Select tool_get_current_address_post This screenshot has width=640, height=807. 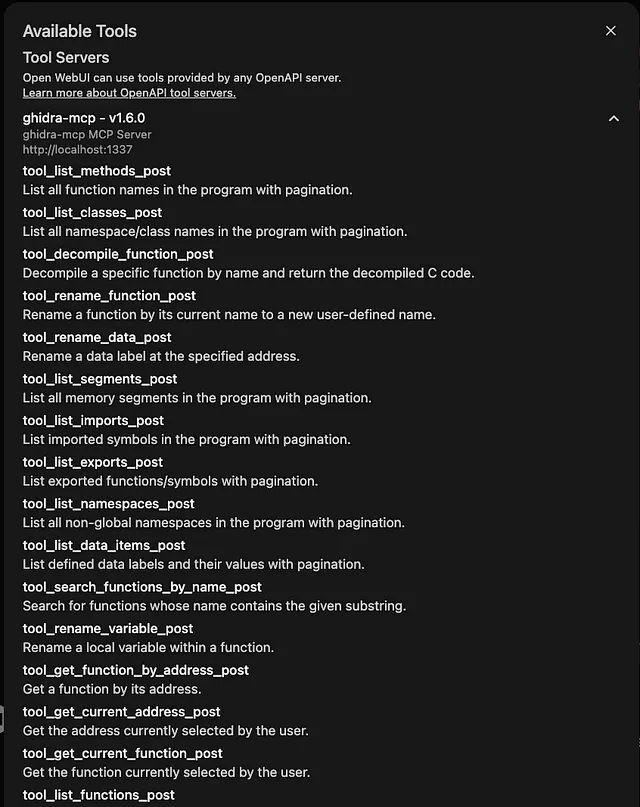122,712
